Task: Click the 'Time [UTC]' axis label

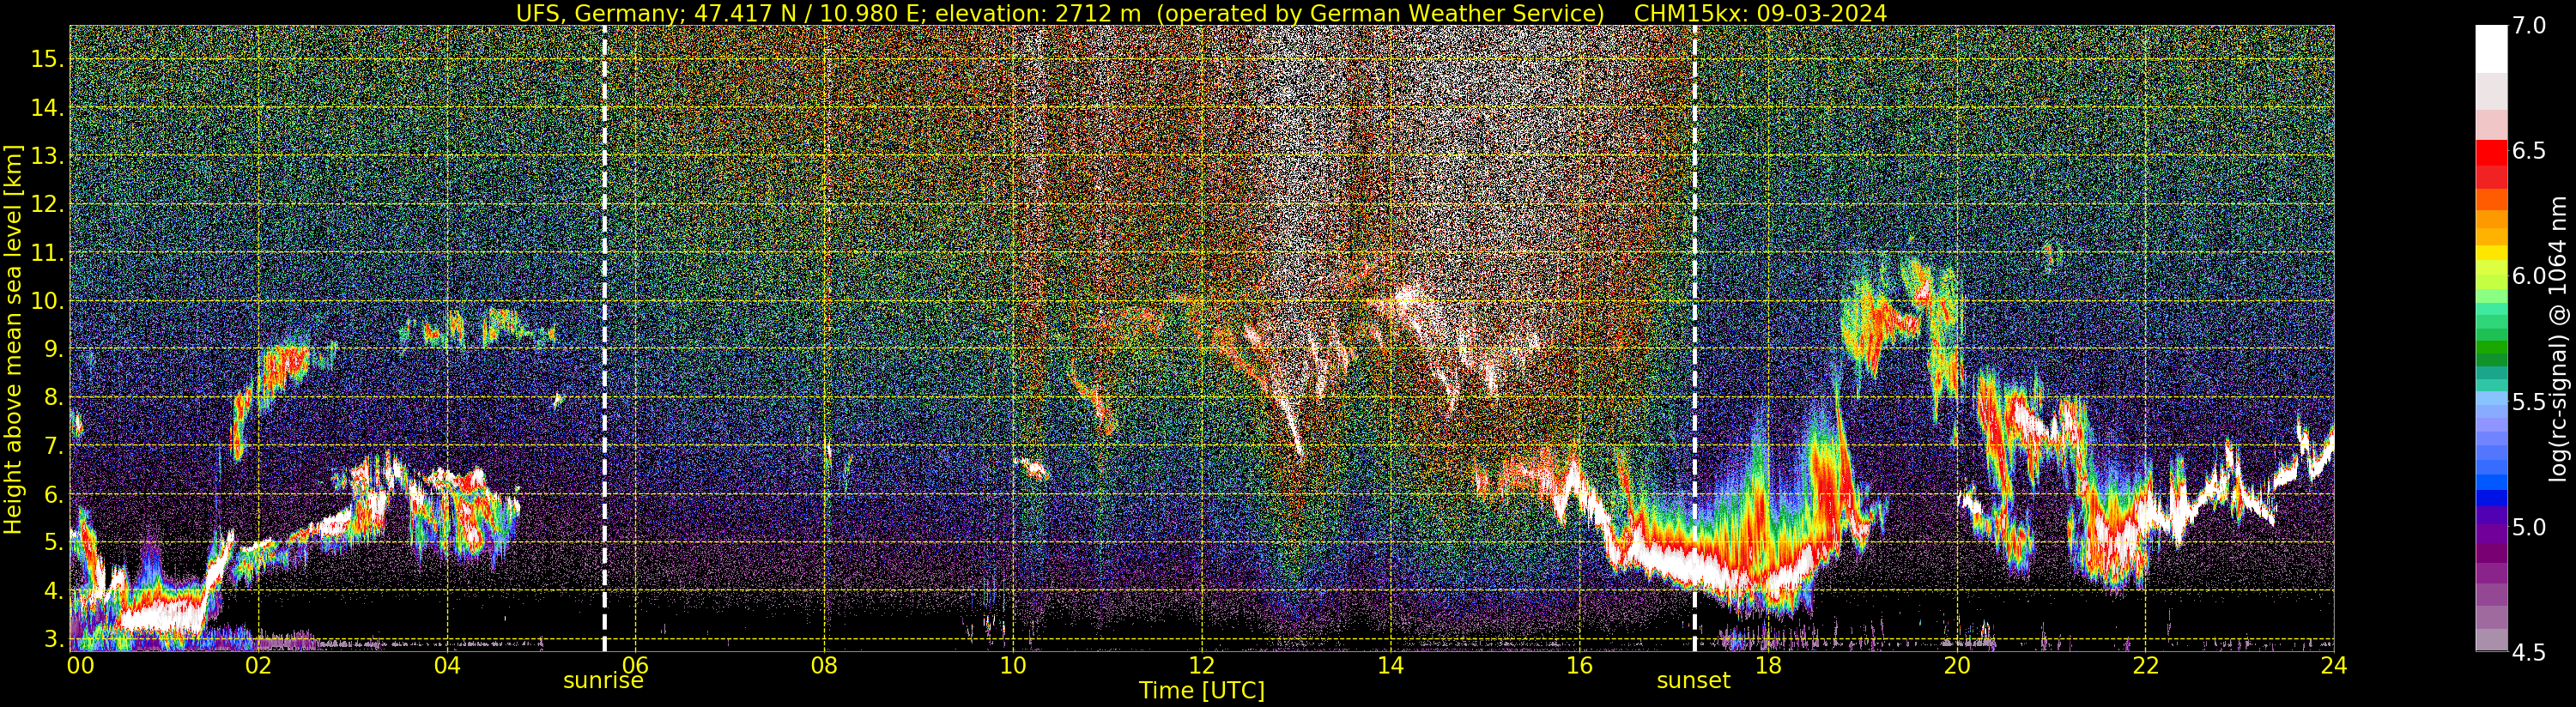Action: (1202, 691)
